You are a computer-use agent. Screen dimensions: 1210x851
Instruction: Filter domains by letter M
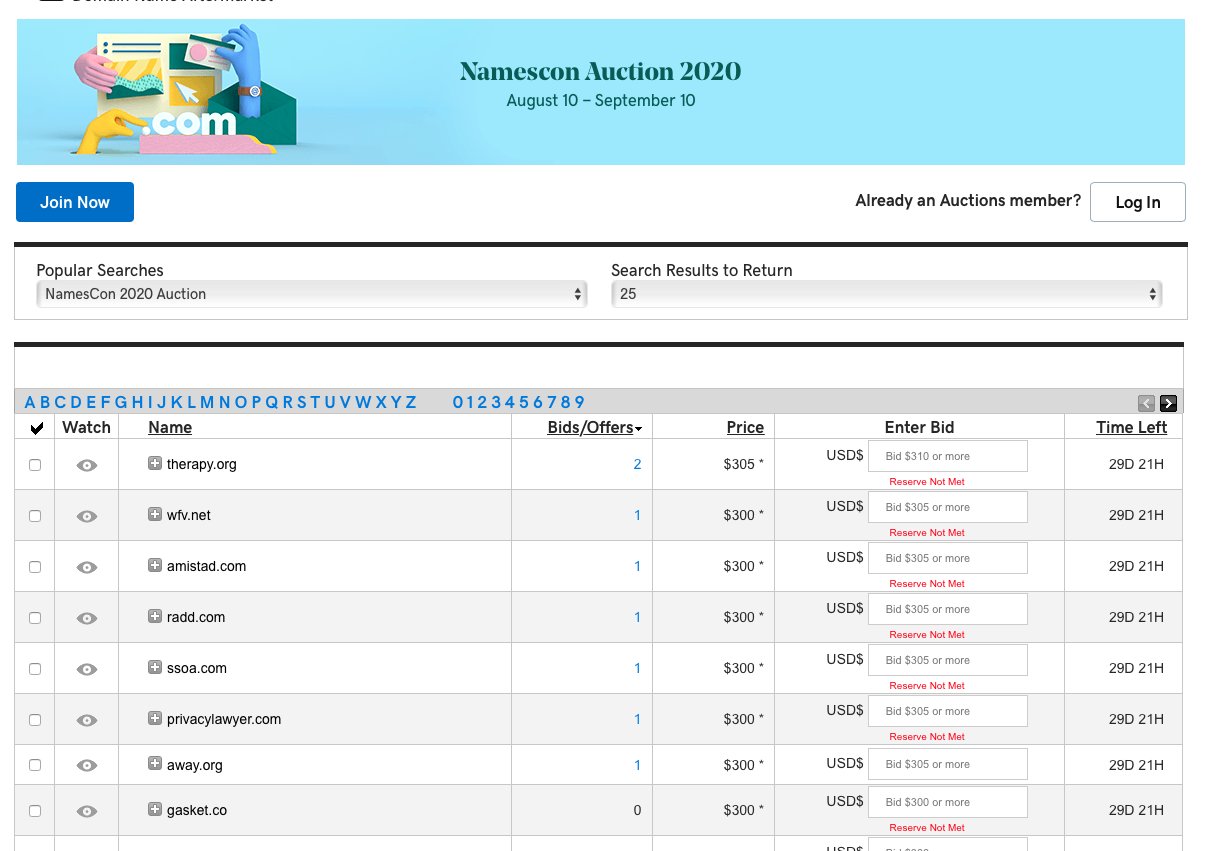(207, 402)
